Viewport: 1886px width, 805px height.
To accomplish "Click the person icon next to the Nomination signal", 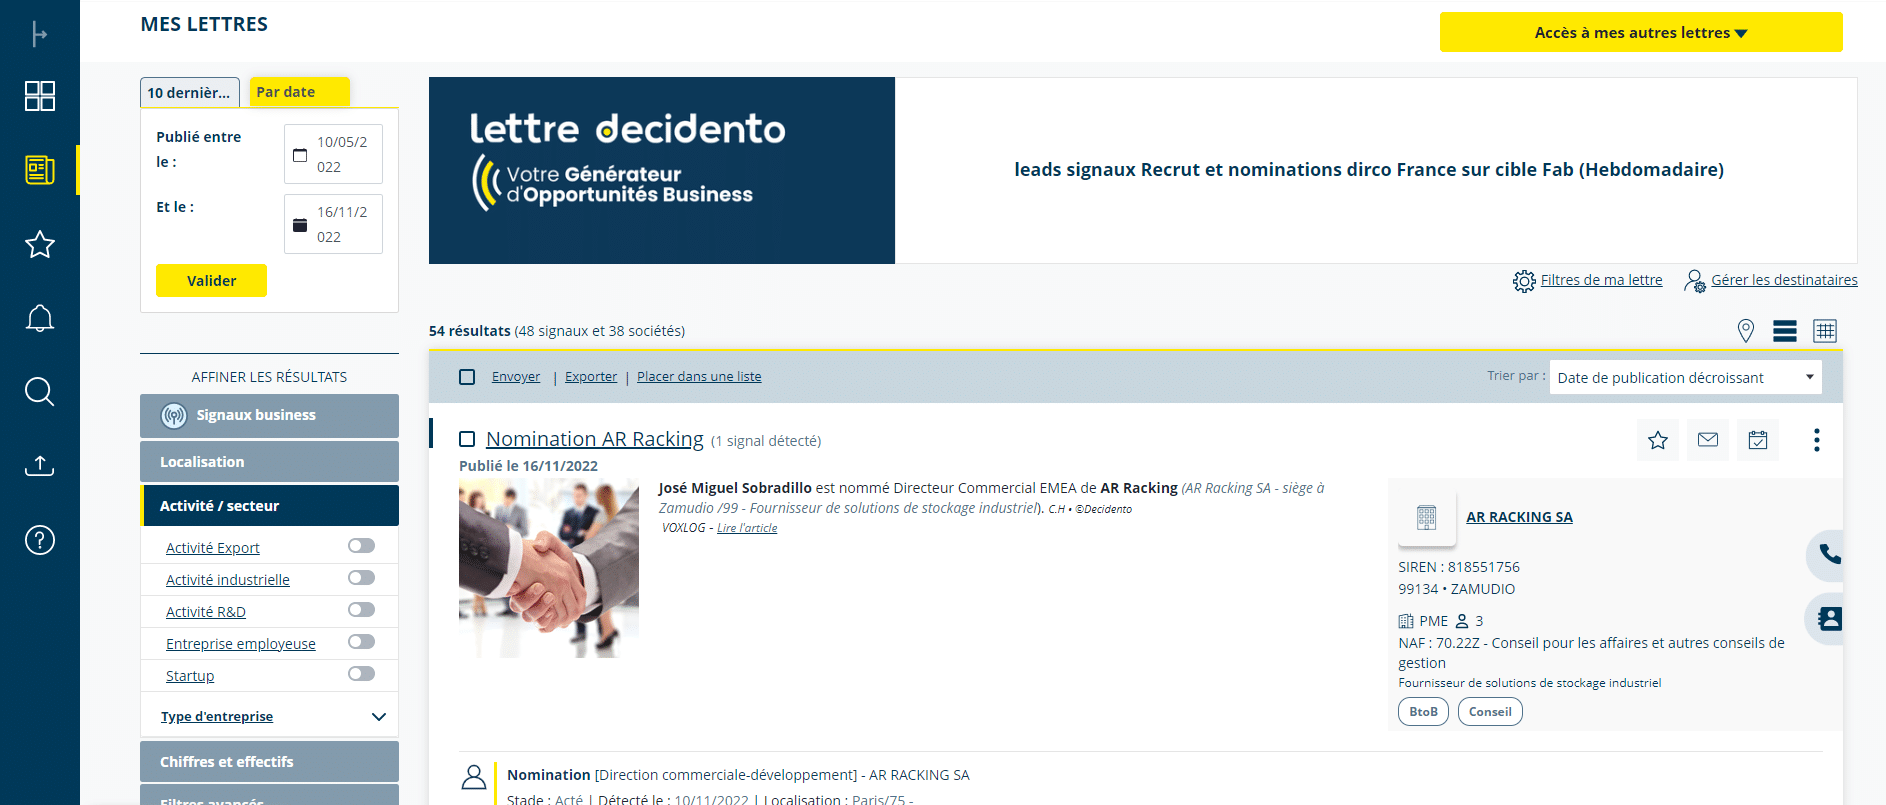I will point(474,777).
